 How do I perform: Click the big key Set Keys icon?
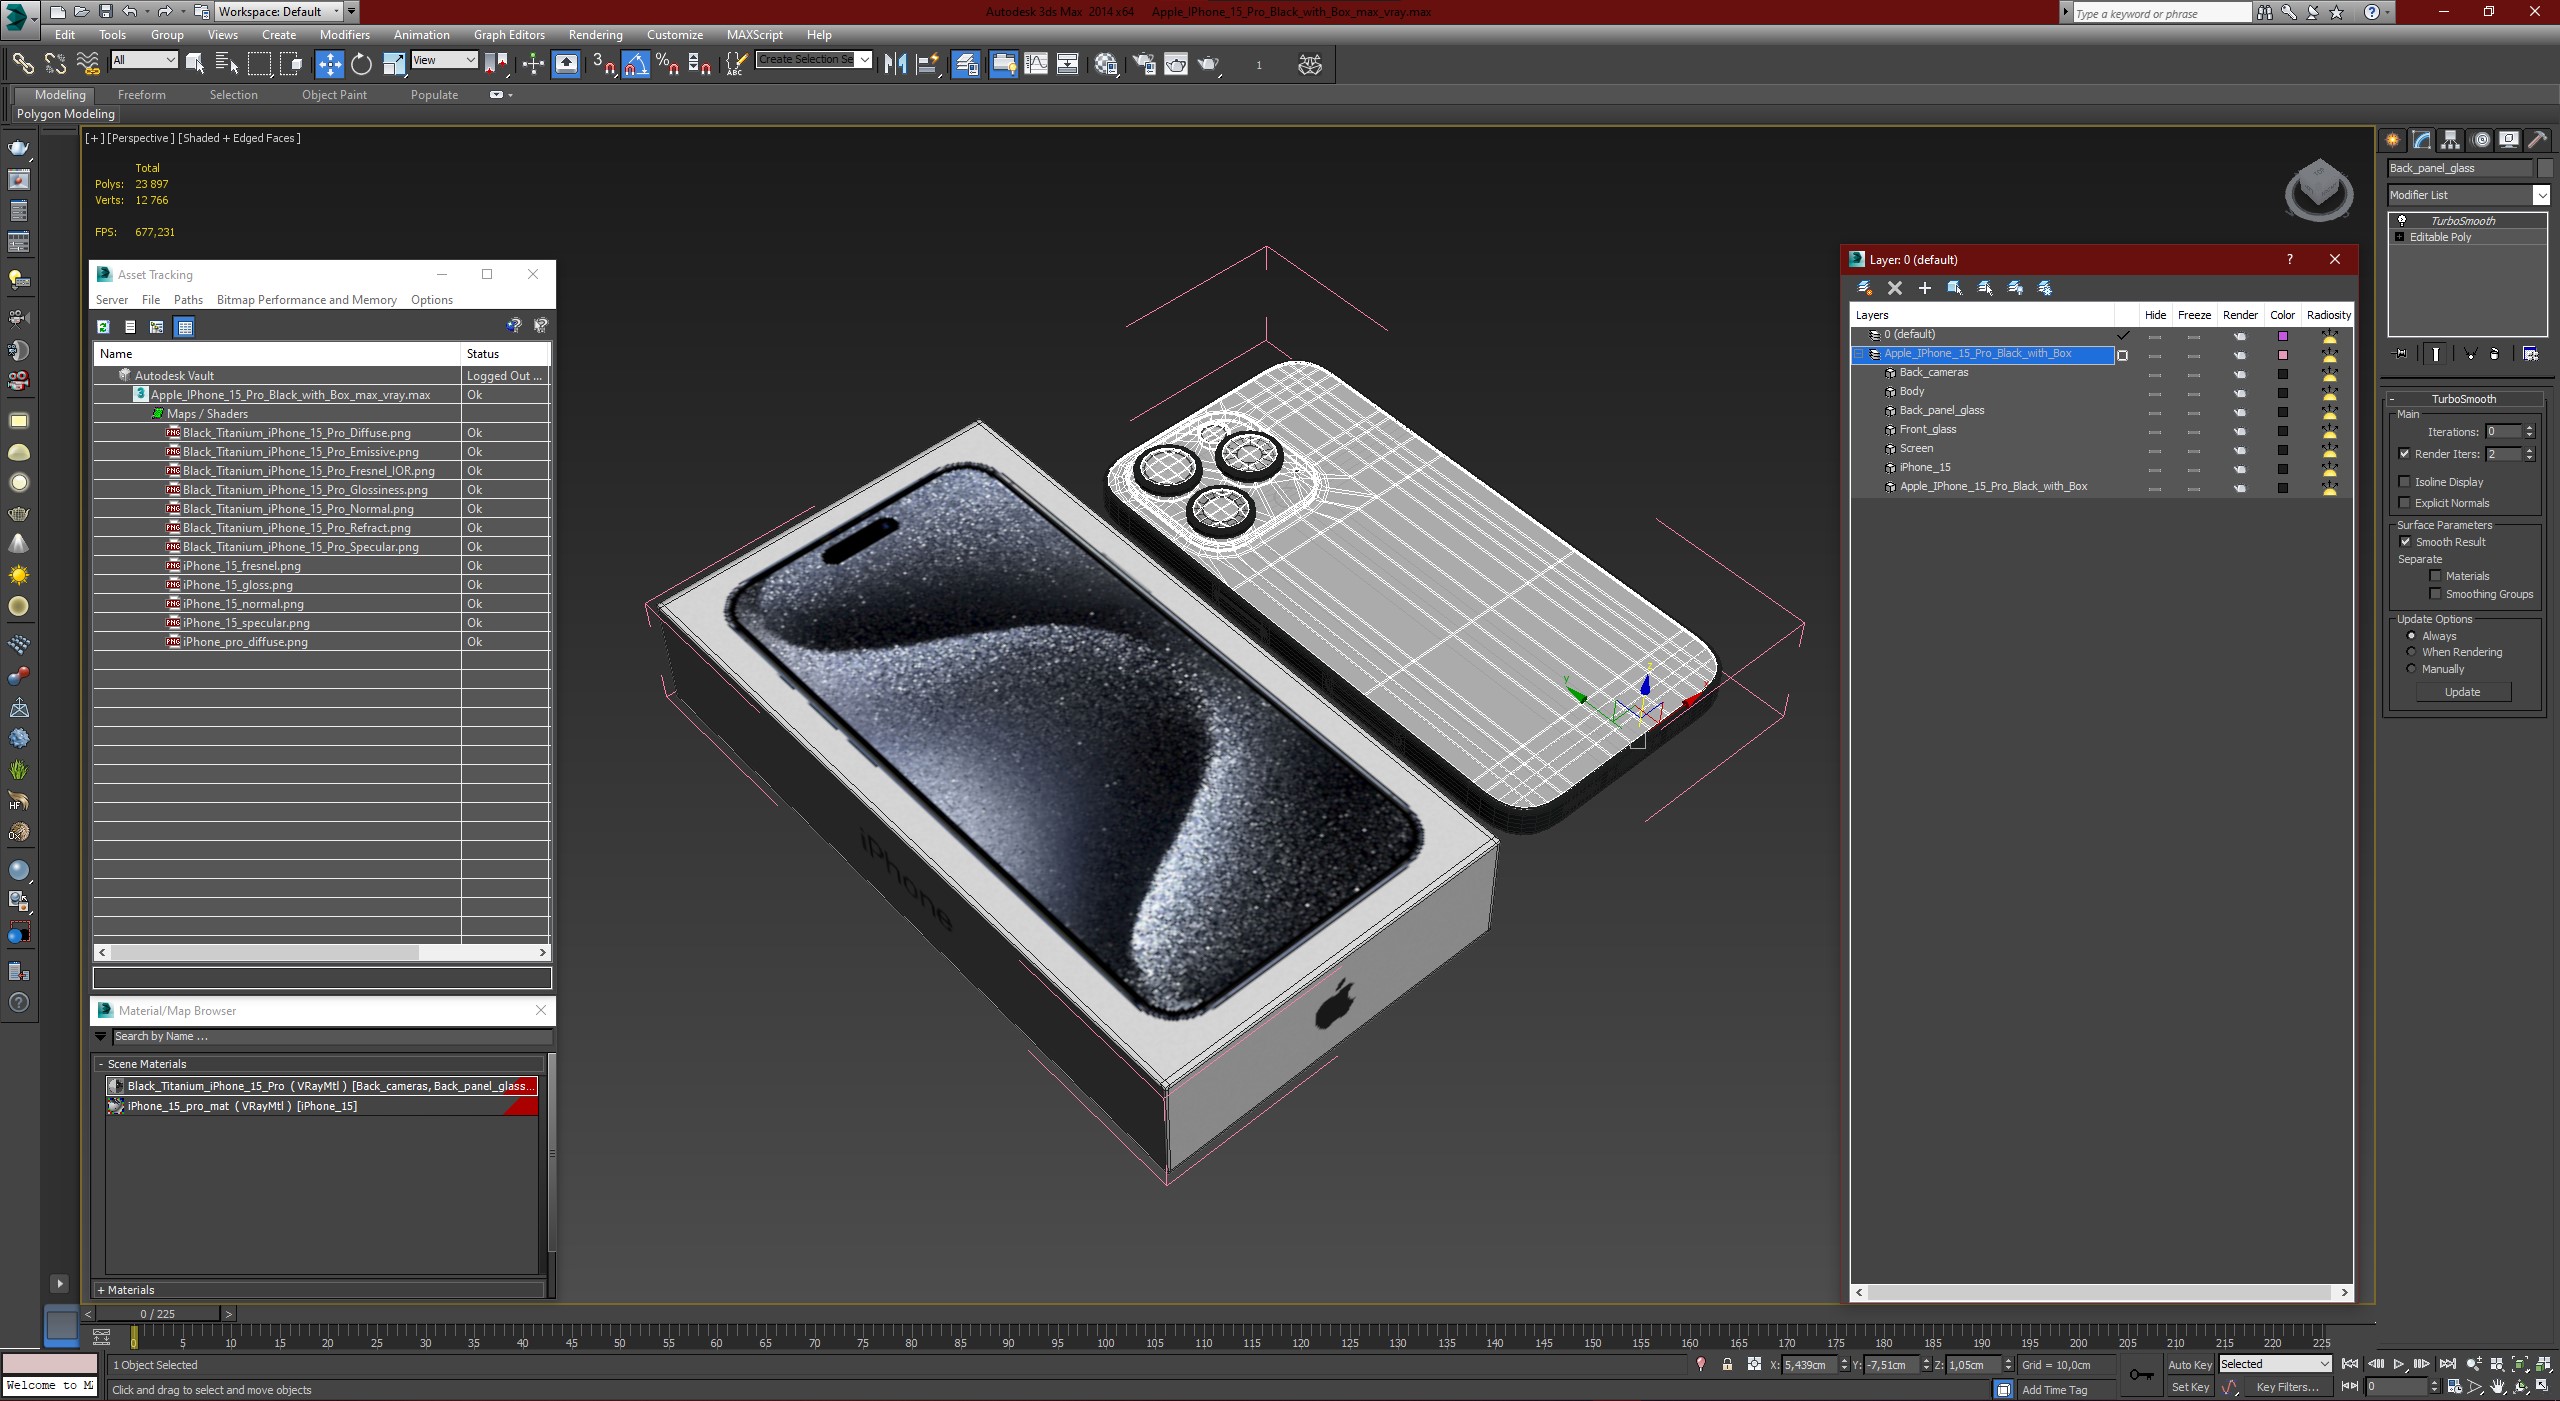[2141, 1375]
